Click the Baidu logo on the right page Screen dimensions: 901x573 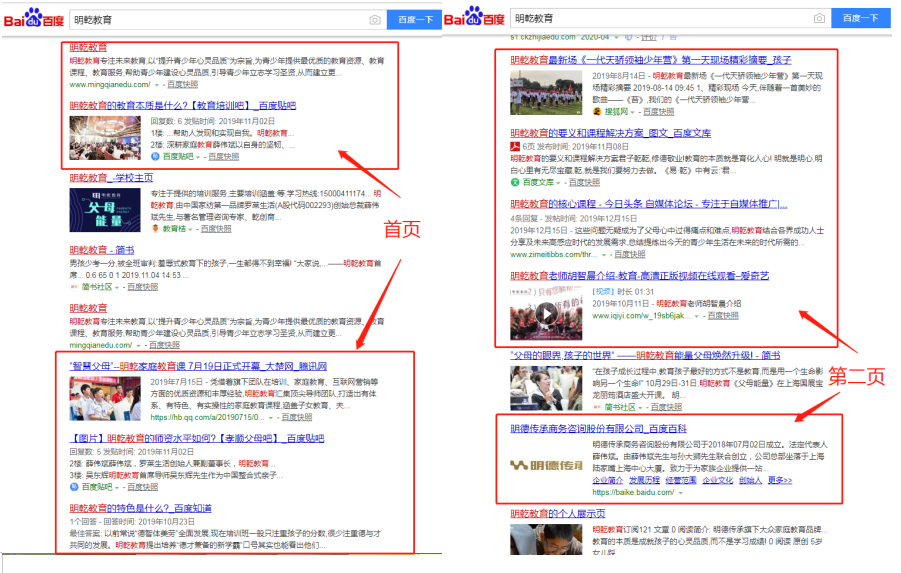[x=474, y=17]
